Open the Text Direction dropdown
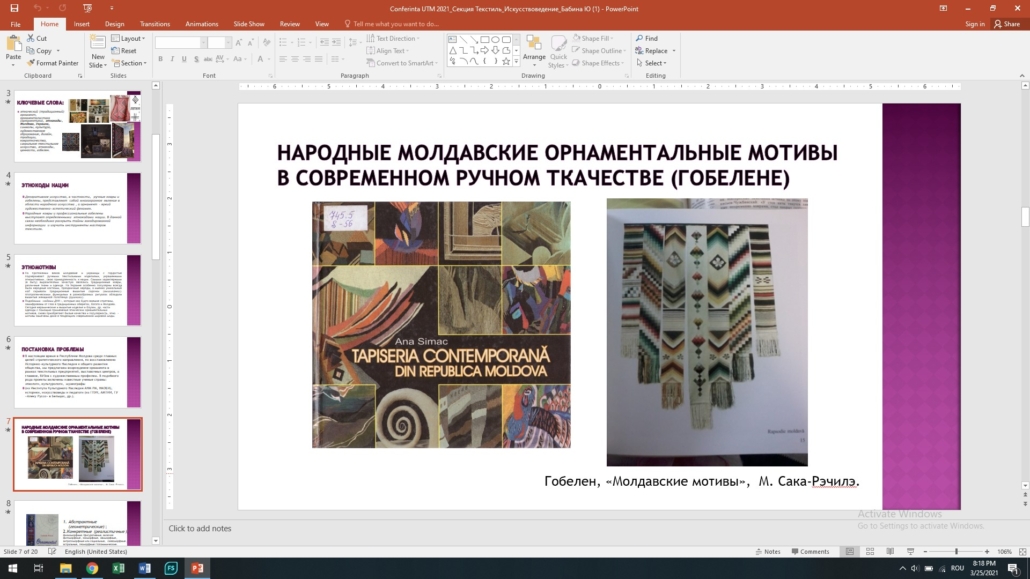Screen dimensions: 1030x579 (x=393, y=38)
